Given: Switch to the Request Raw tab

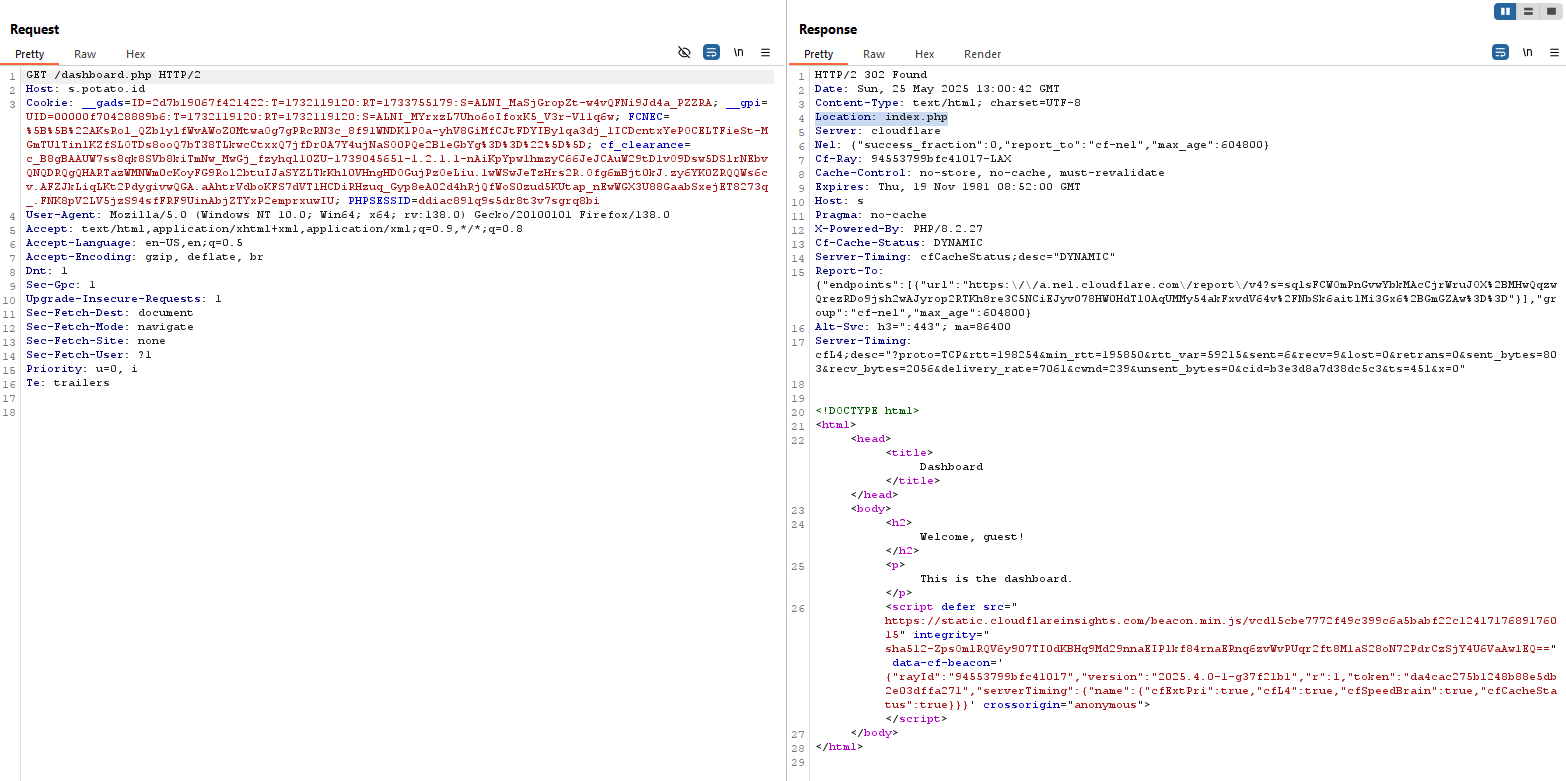Looking at the screenshot, I should coord(85,54).
